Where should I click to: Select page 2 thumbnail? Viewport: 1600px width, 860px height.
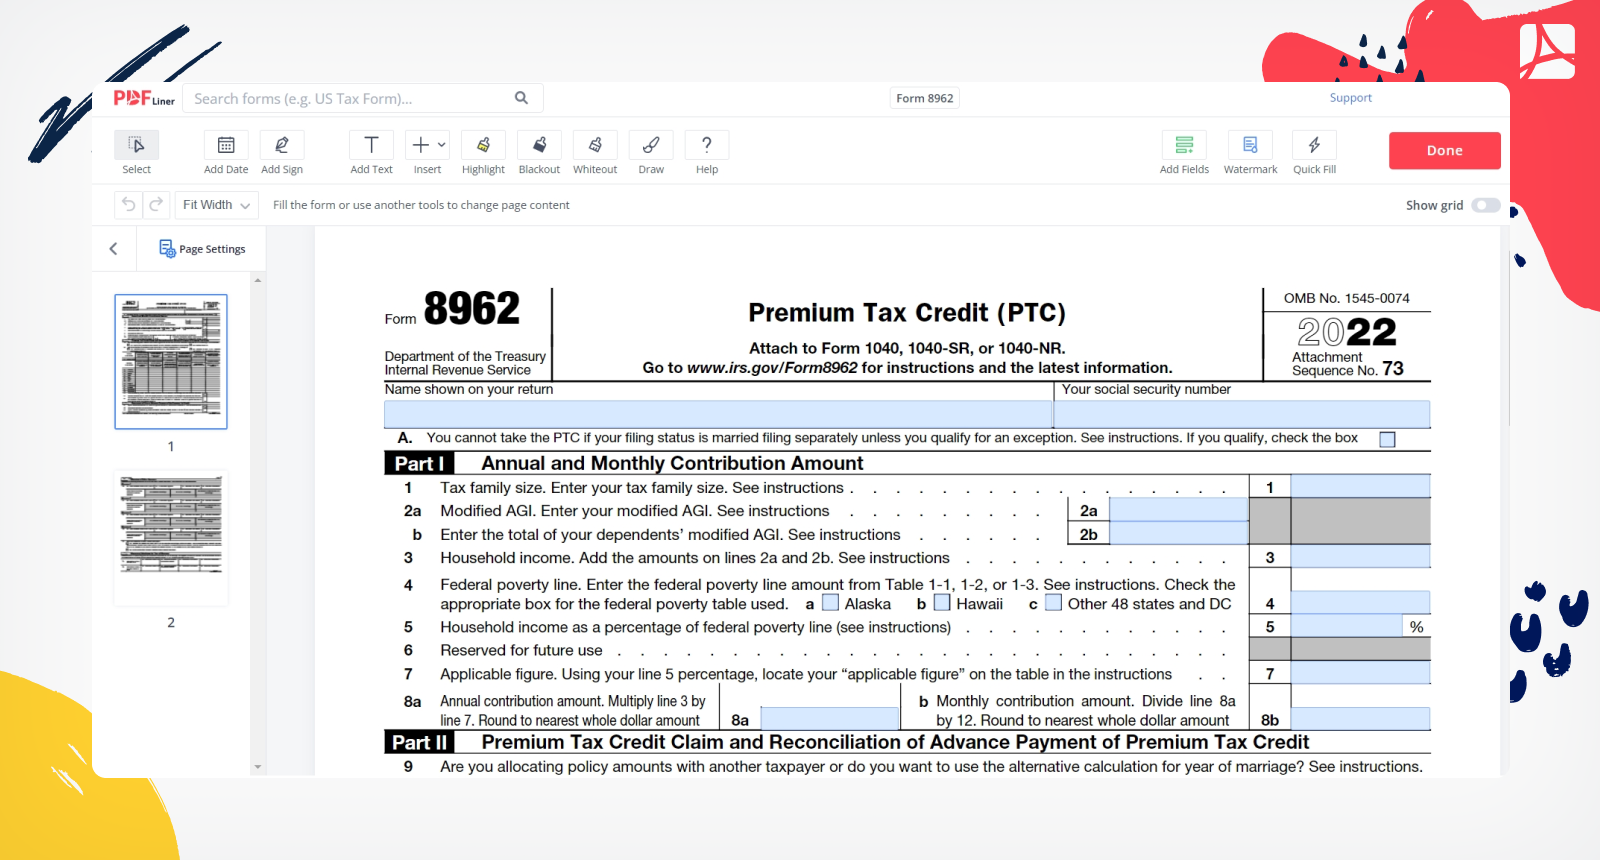tap(171, 537)
